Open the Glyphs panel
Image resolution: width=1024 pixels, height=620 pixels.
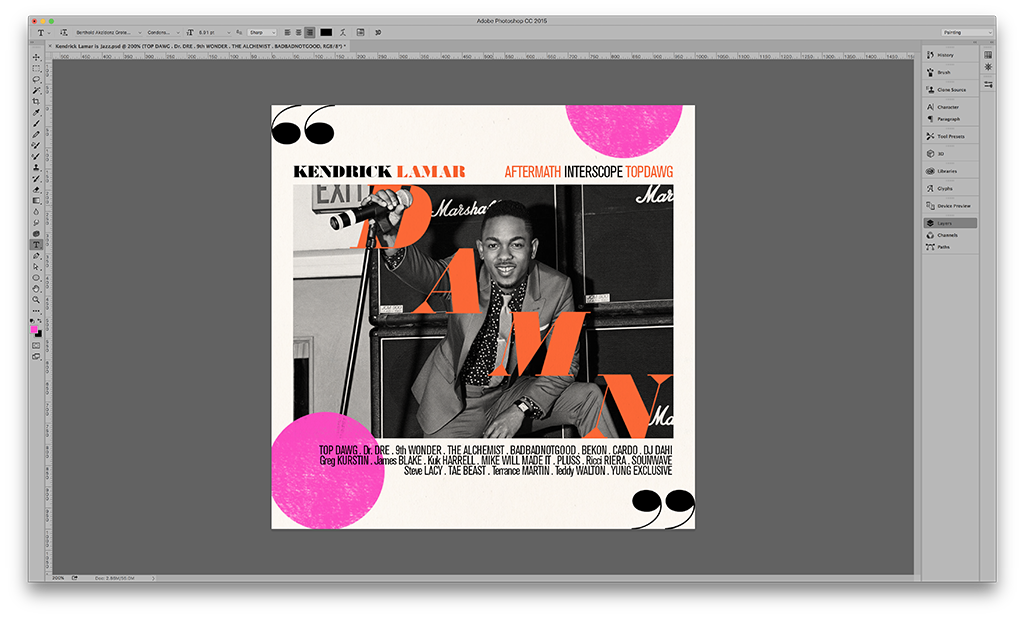tap(950, 188)
